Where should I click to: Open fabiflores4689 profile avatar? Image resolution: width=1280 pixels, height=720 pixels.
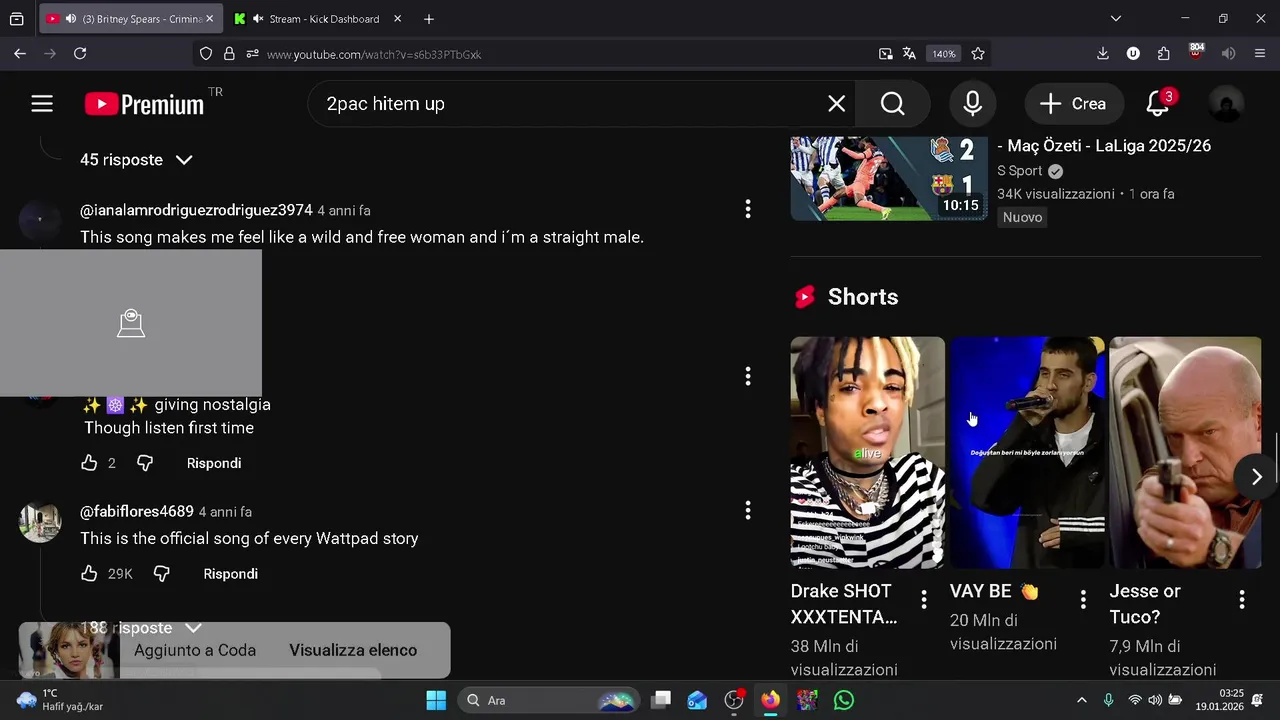40,522
